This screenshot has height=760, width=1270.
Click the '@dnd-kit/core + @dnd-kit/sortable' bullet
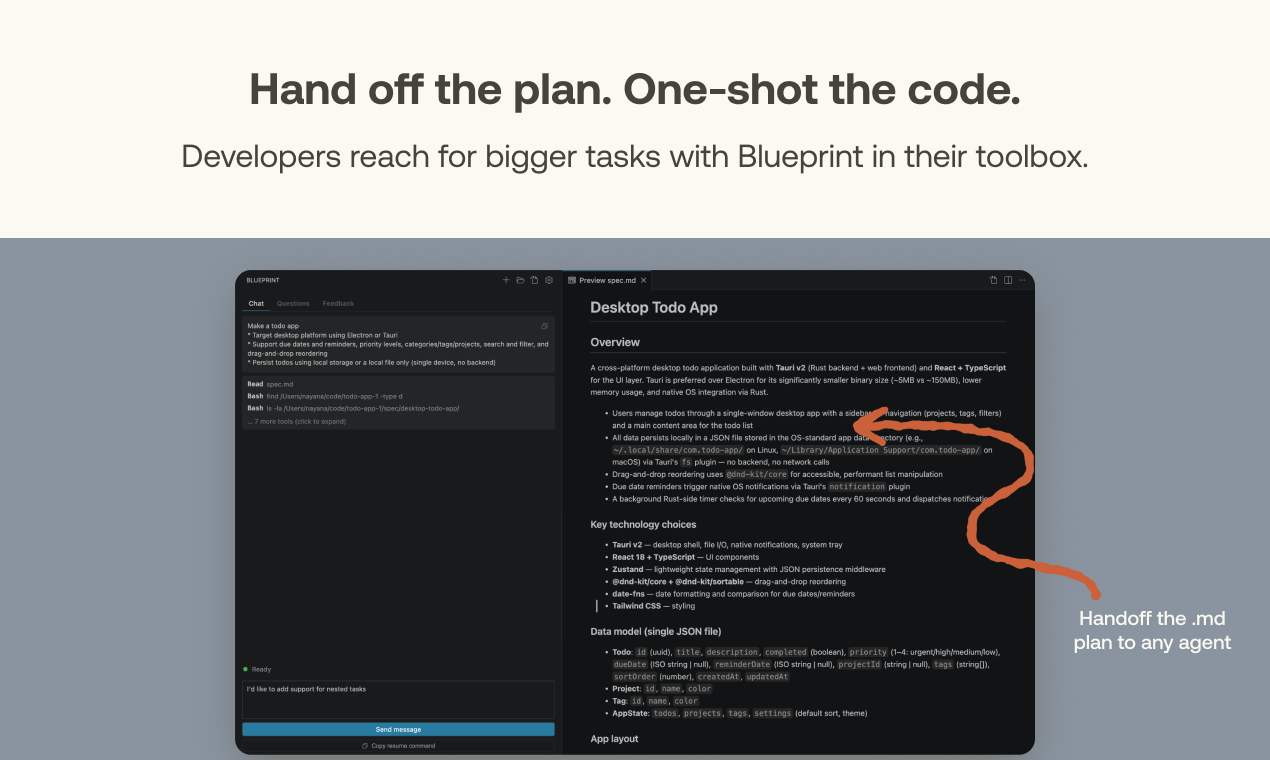coord(729,581)
